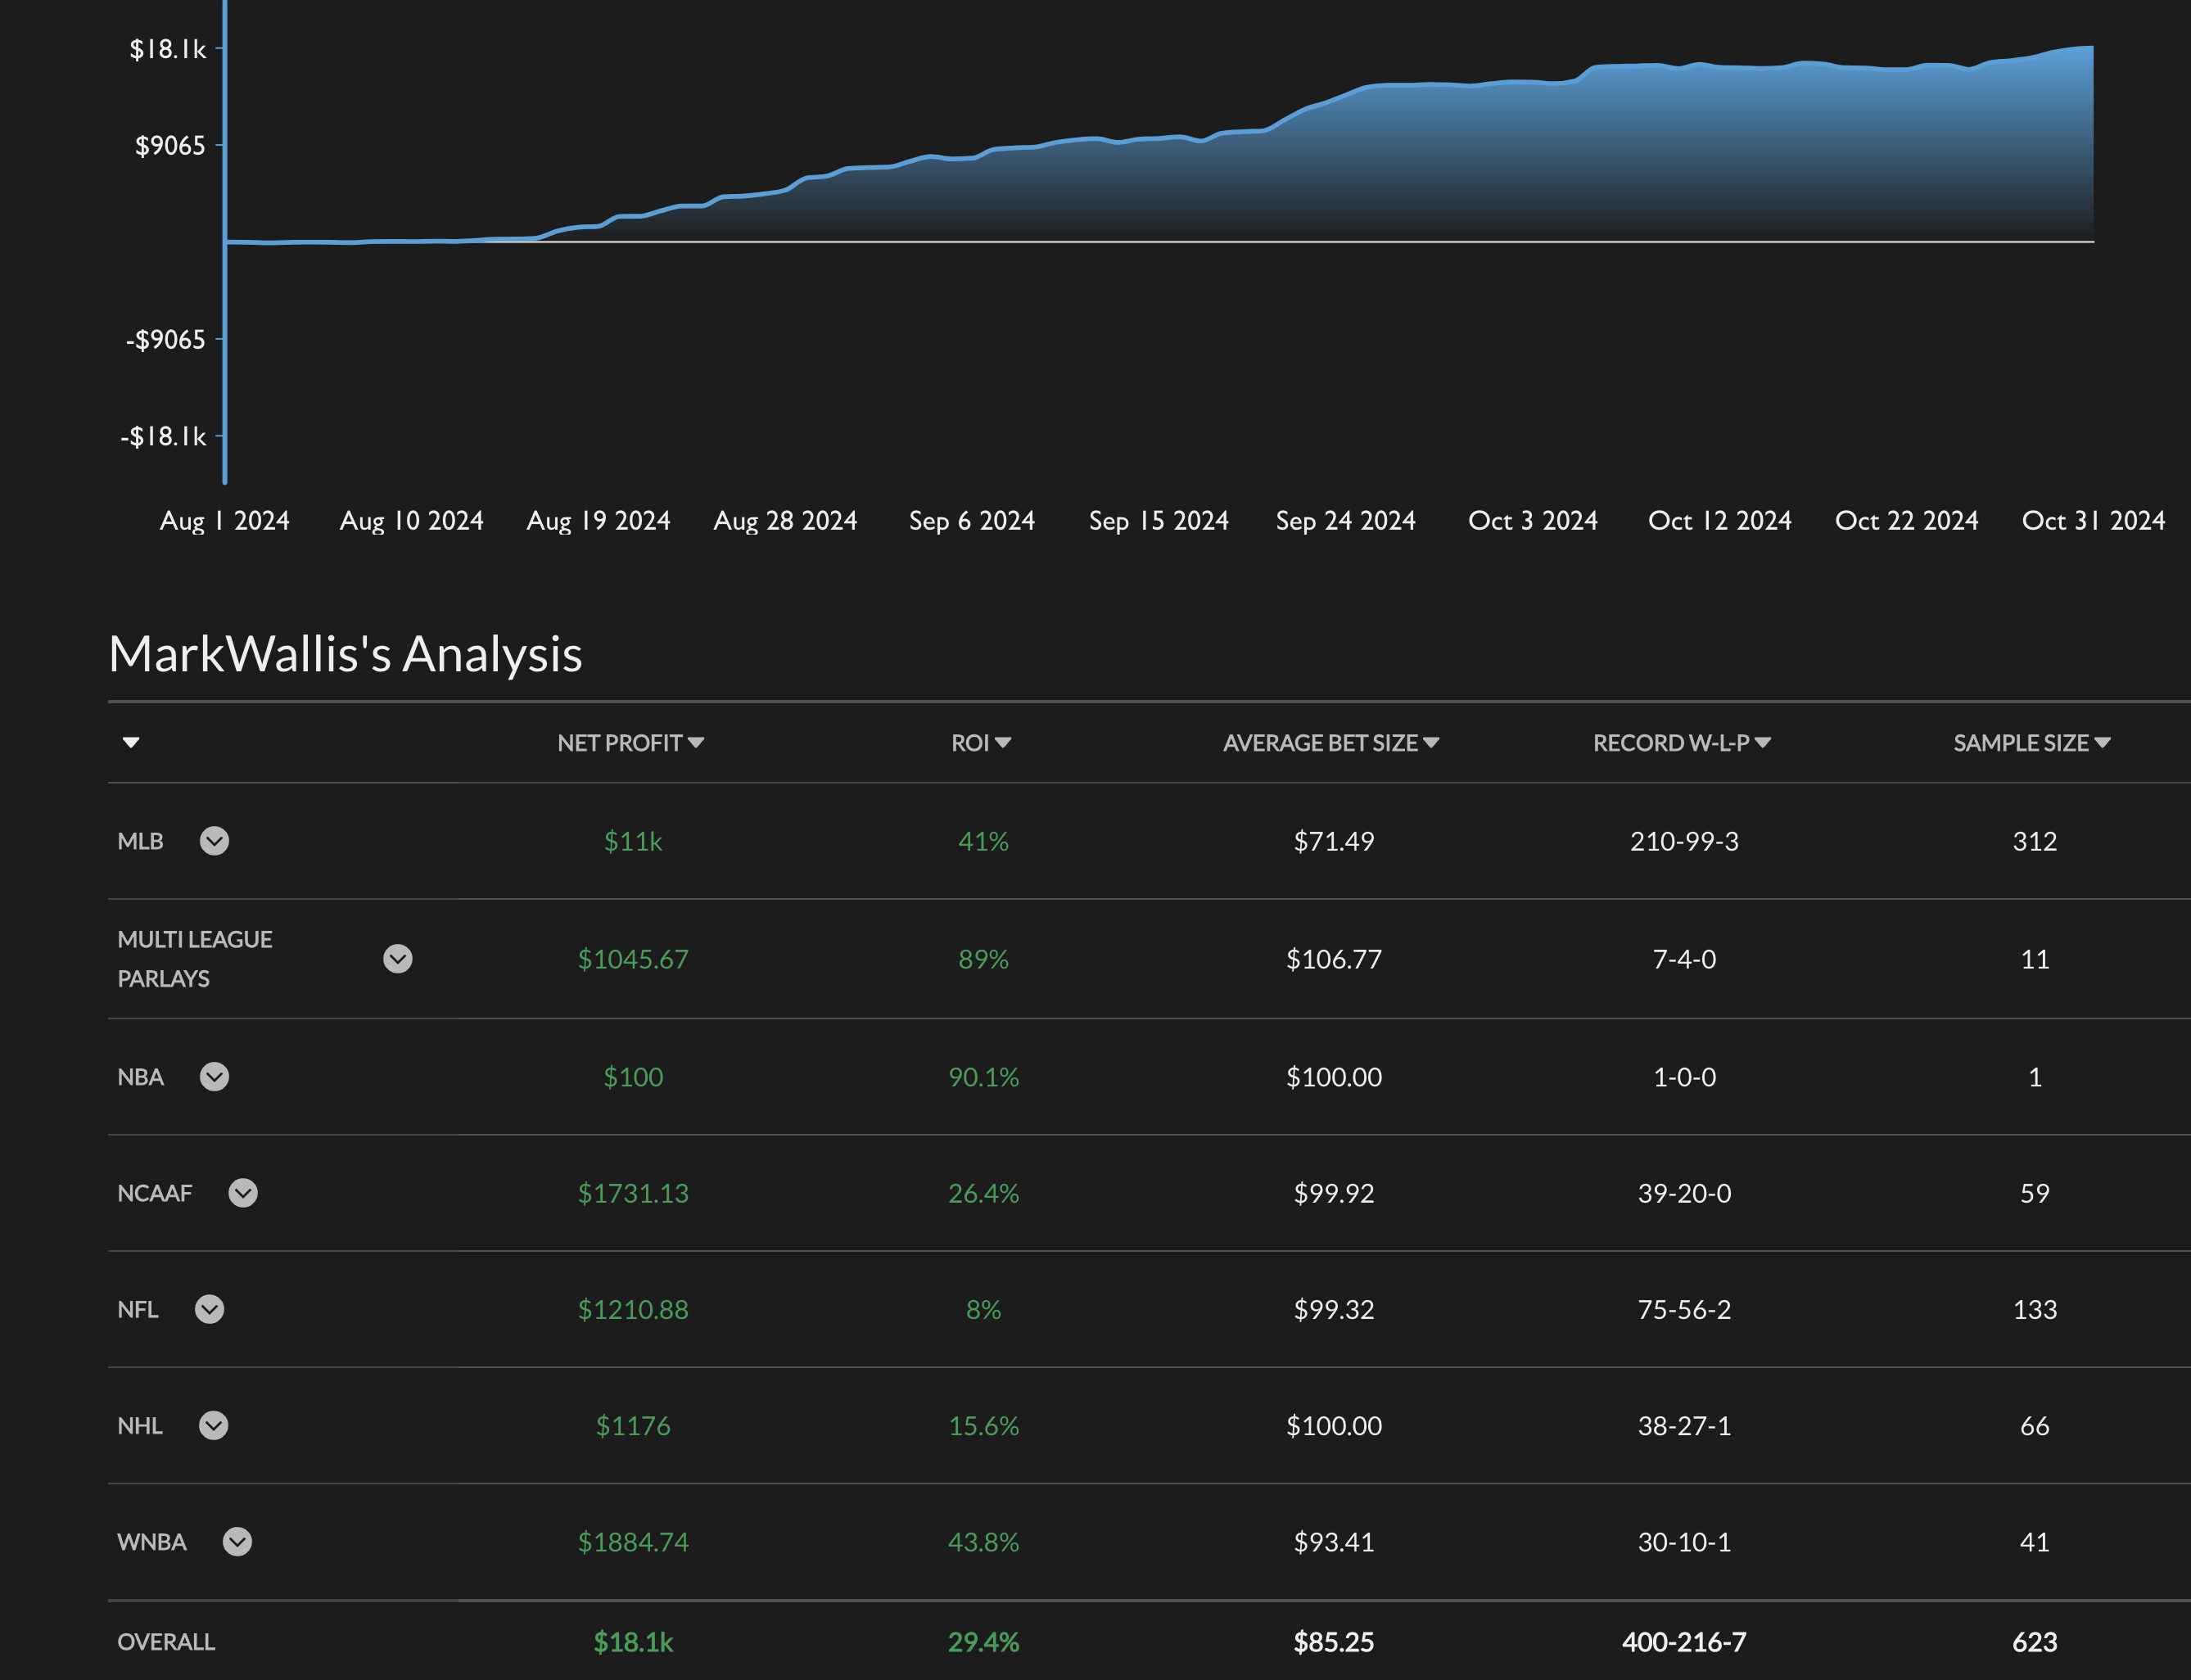Click NFL sample size 133

click(x=2035, y=1309)
